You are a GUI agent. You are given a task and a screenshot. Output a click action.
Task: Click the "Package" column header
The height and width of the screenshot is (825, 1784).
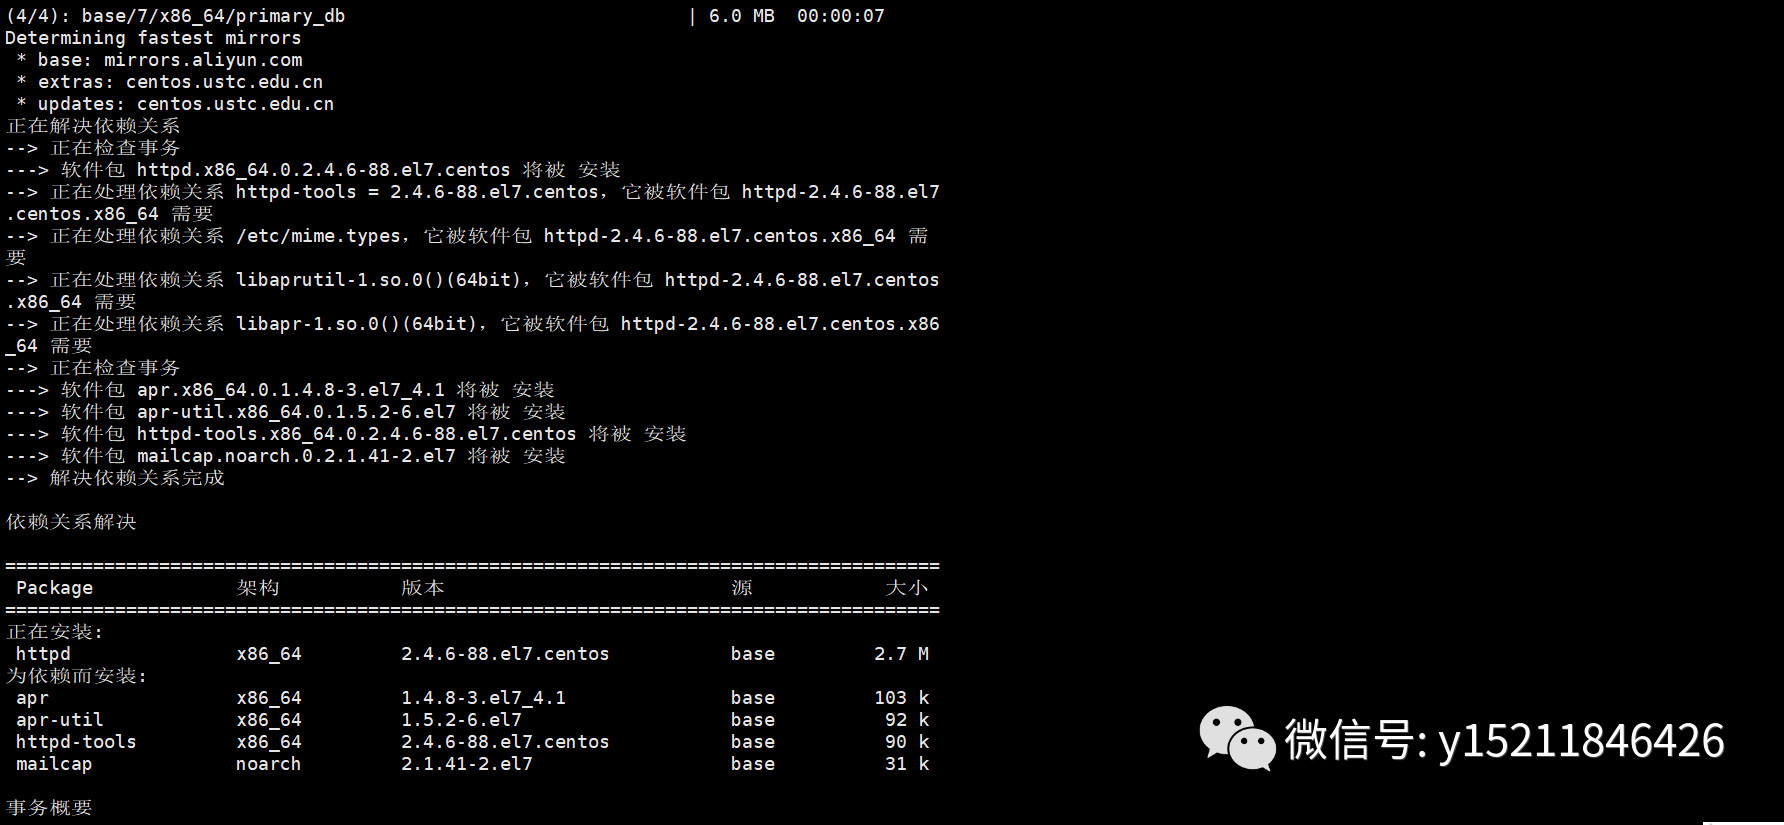click(54, 588)
